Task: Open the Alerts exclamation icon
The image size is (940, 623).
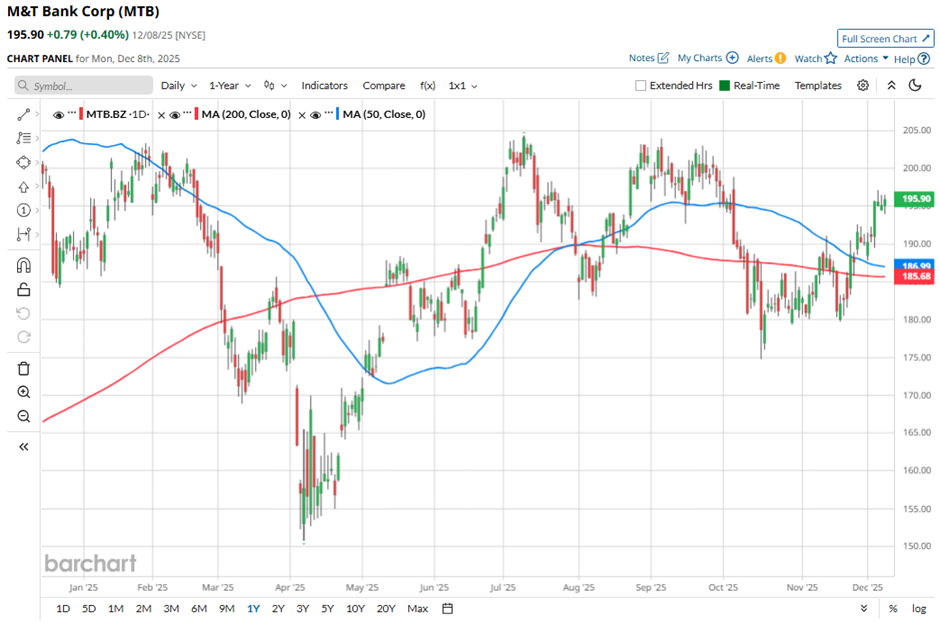Action: tap(780, 58)
